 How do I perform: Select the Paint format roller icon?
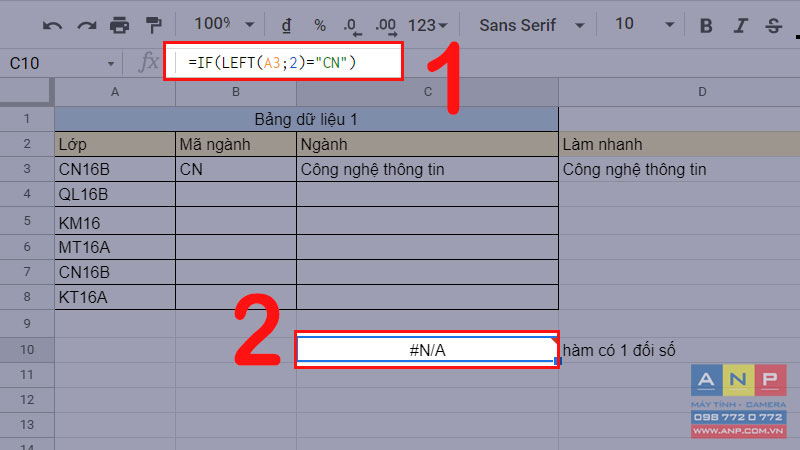pyautogui.click(x=153, y=25)
